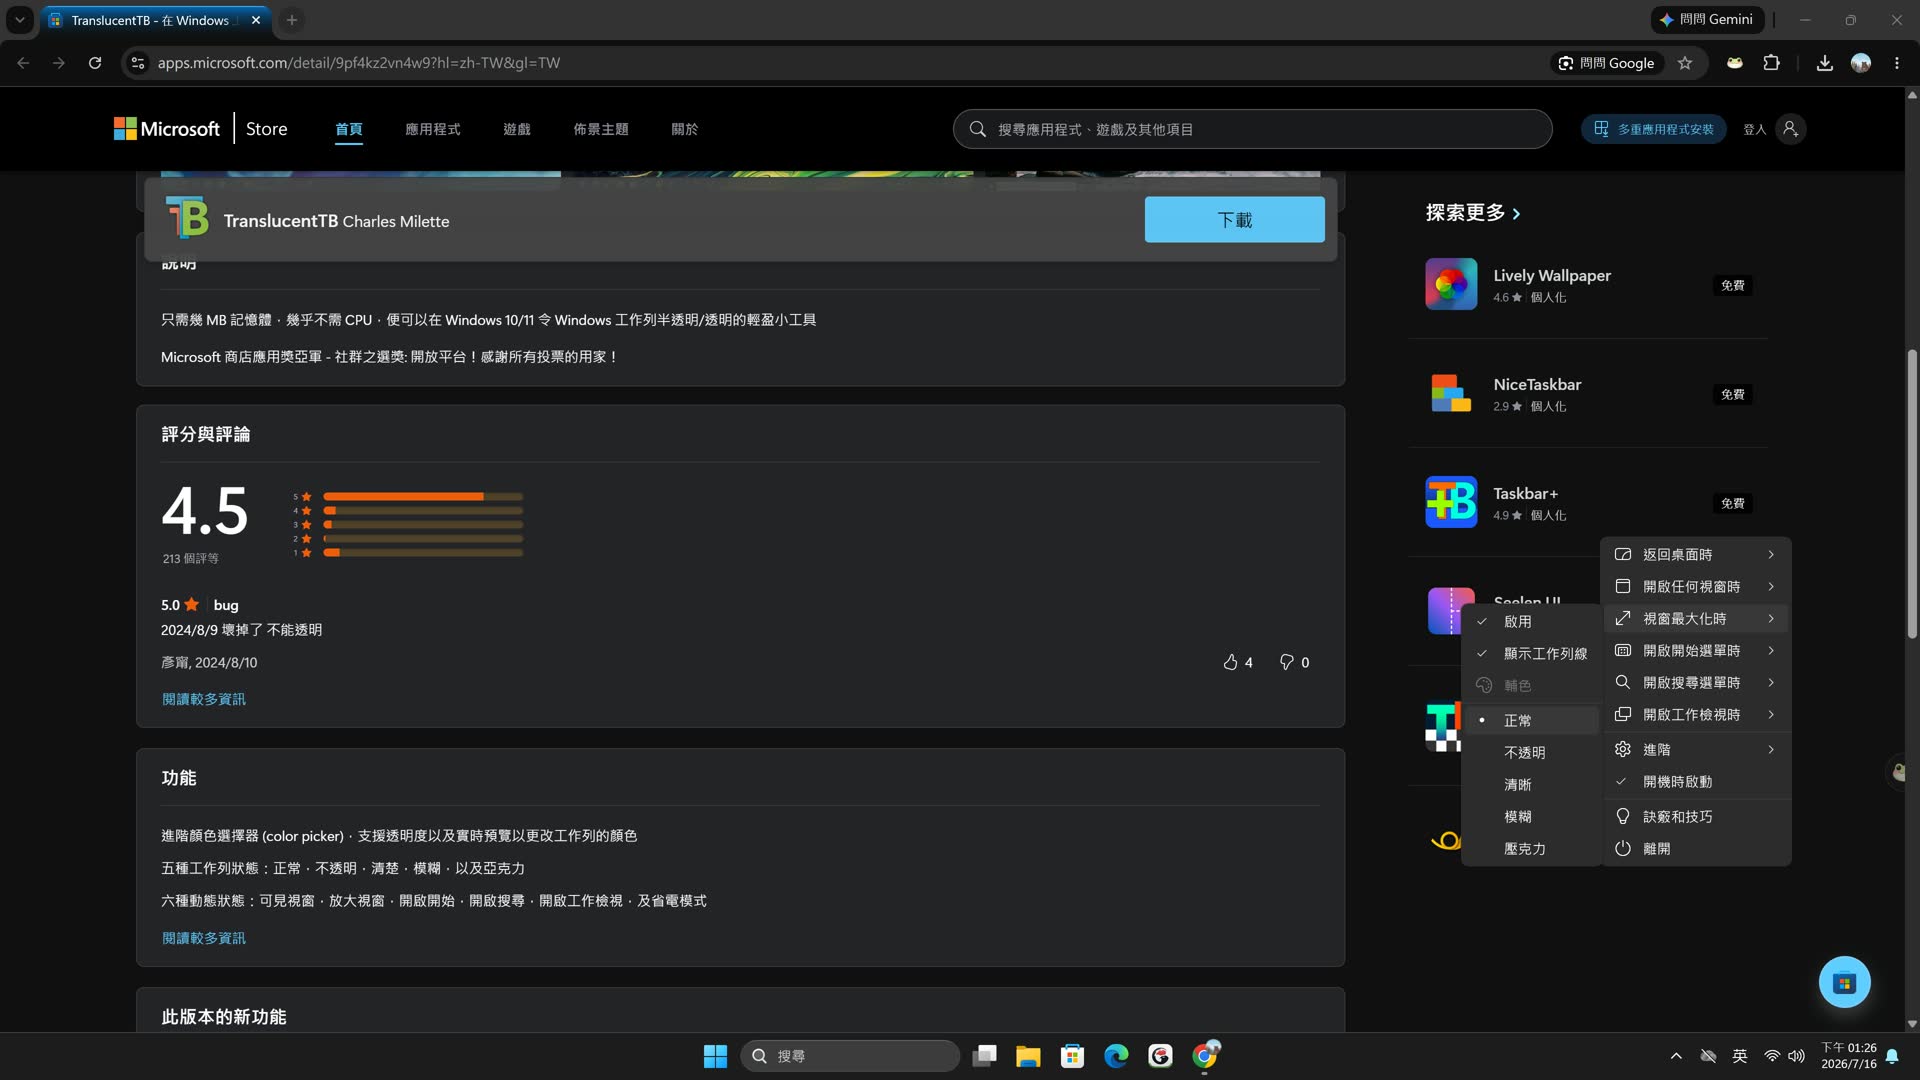Go to the 首頁 Store tab

click(x=348, y=129)
